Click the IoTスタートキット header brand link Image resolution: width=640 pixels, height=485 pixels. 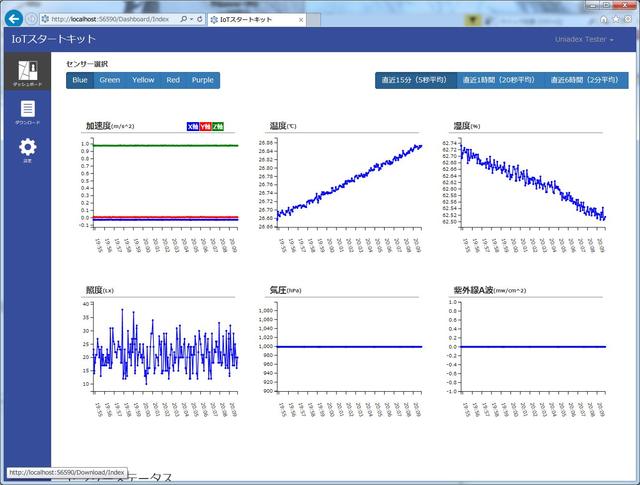[x=53, y=39]
